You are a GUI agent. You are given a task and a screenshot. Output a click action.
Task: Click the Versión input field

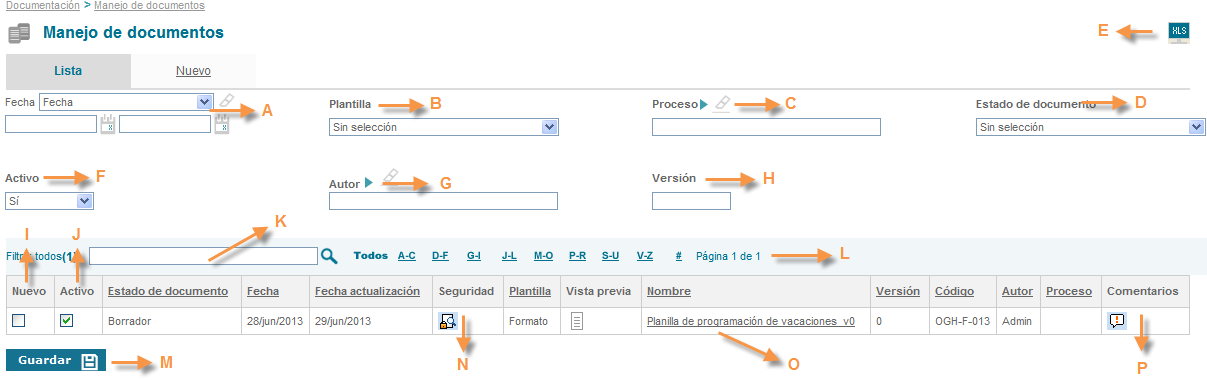691,201
